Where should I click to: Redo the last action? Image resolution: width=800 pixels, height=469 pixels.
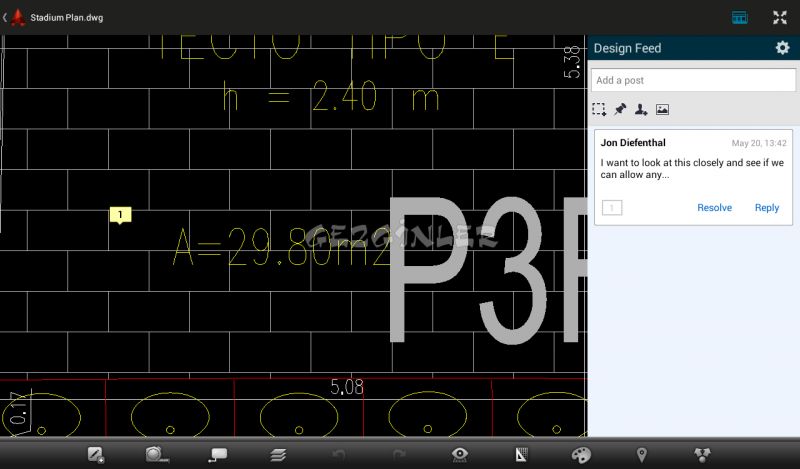coord(399,454)
